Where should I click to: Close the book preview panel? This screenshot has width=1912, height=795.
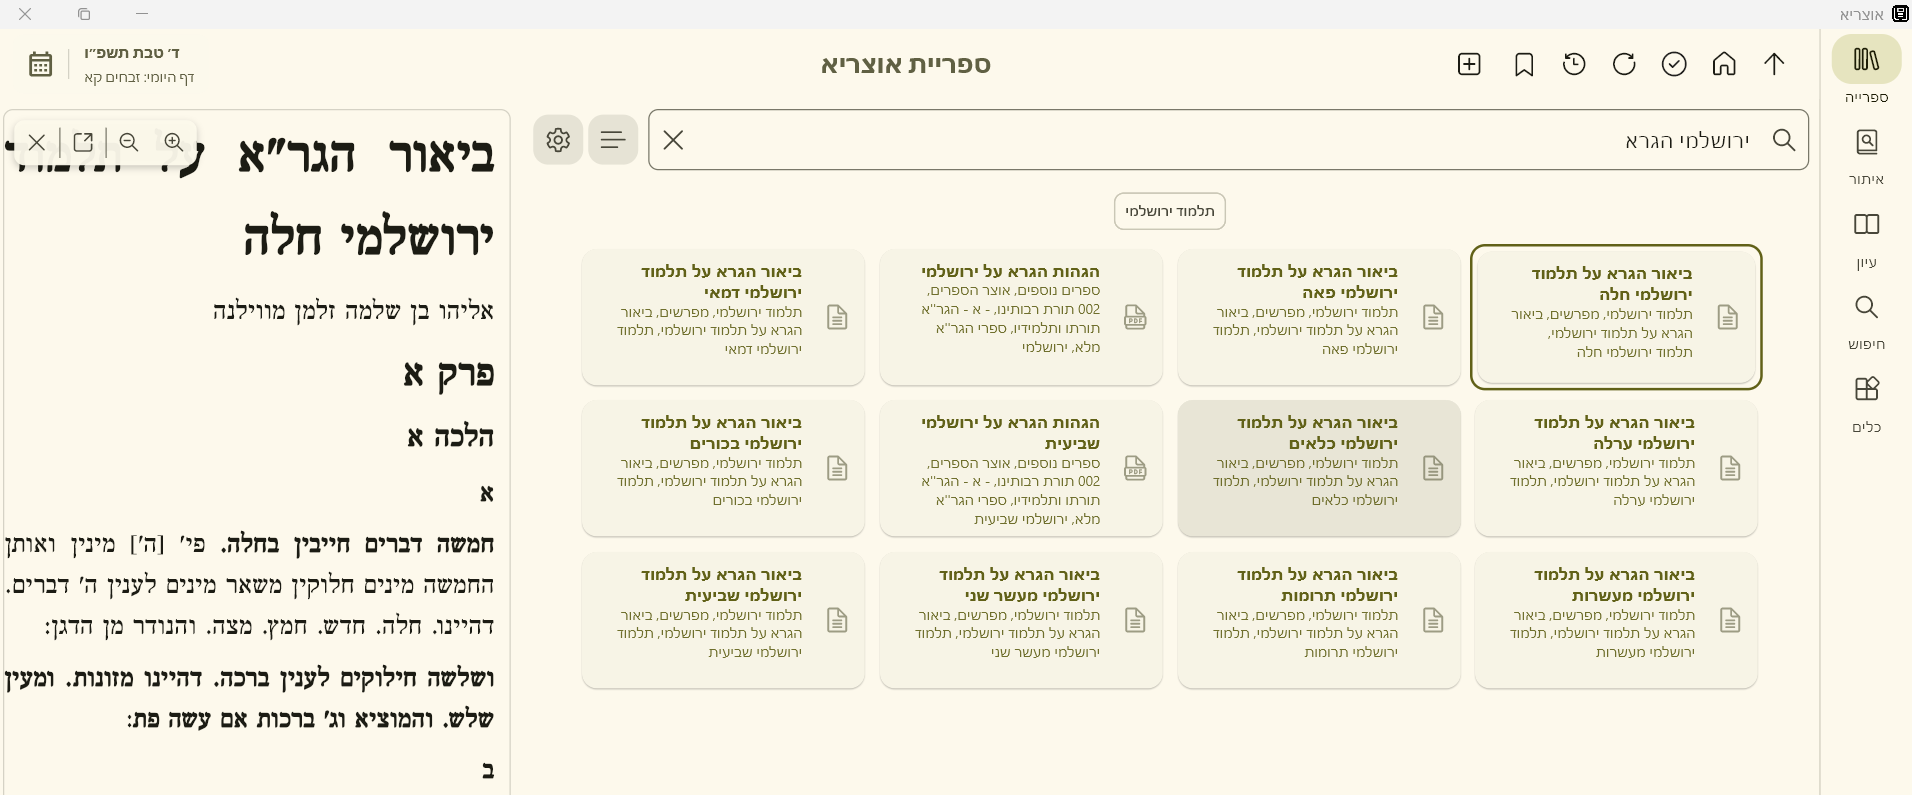coord(37,142)
